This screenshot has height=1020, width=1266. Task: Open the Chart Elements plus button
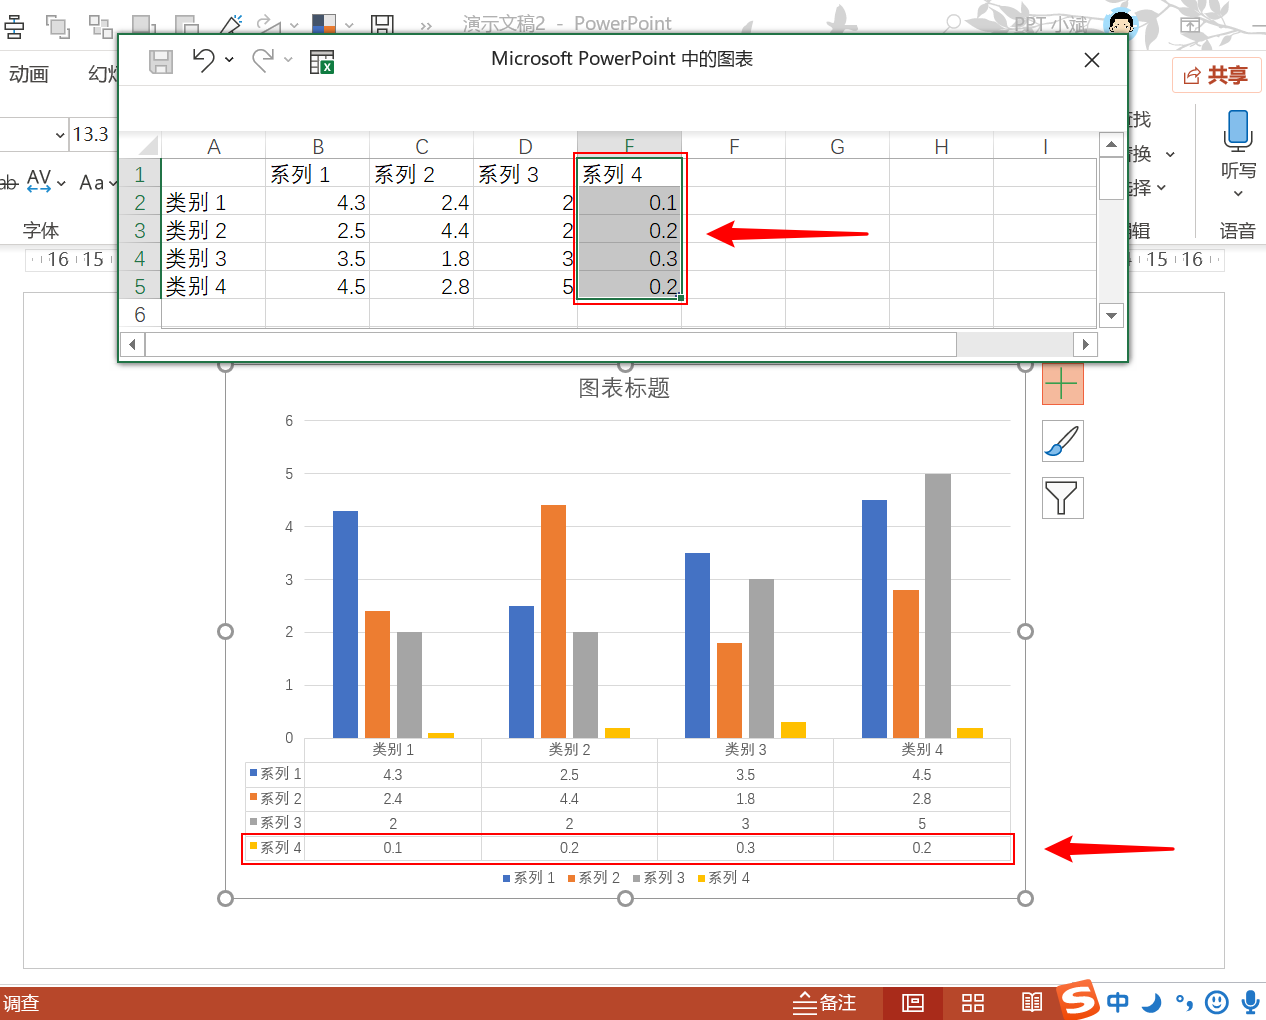point(1062,384)
